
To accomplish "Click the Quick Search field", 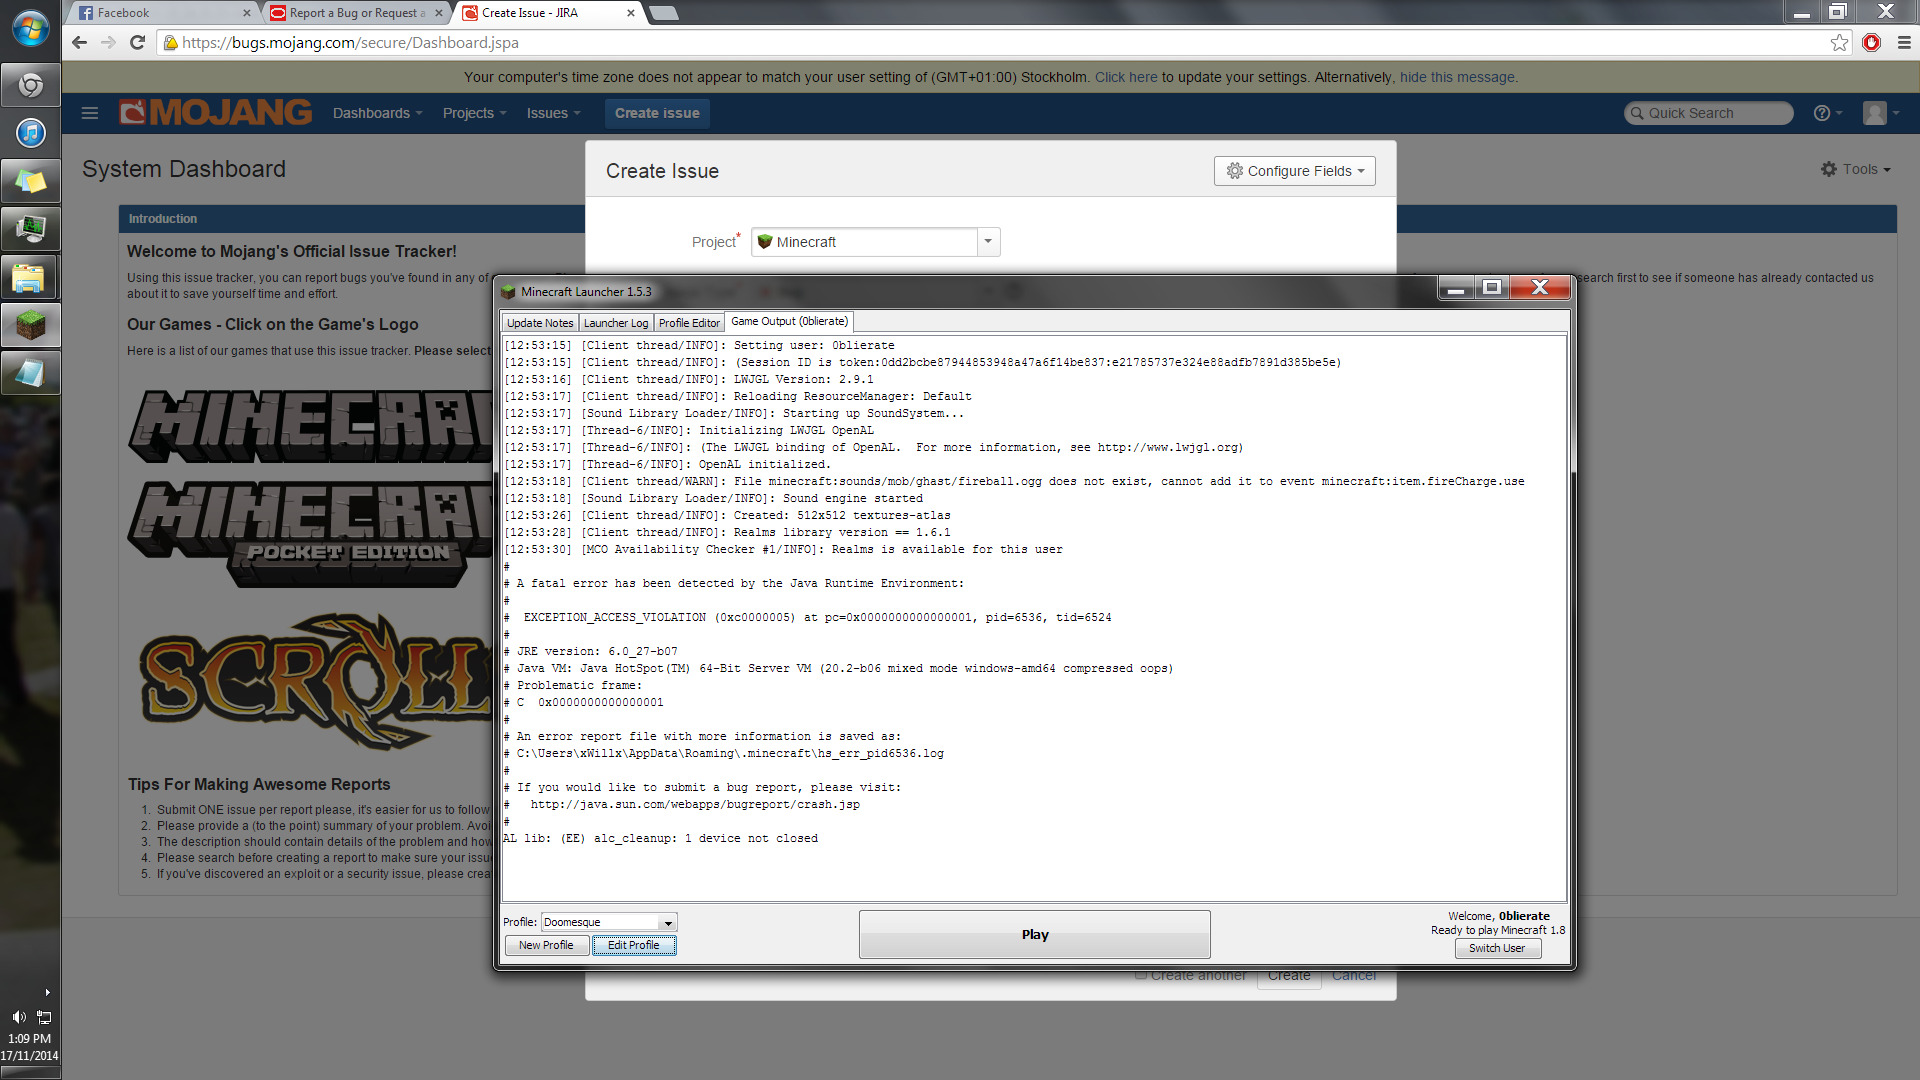I will 1708,113.
